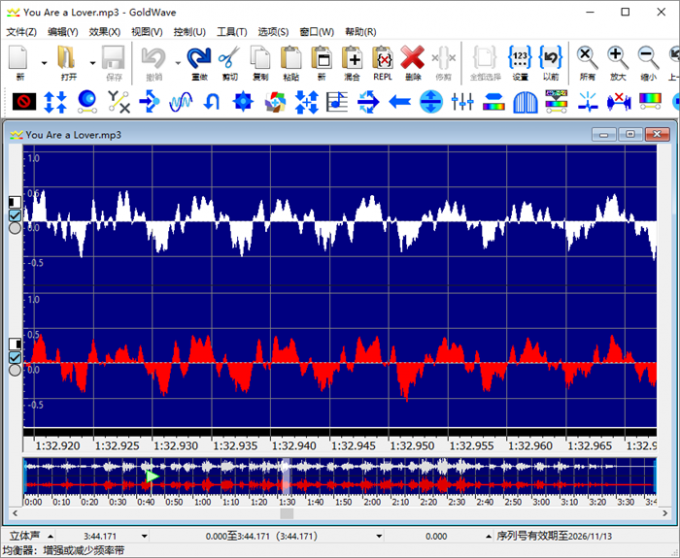The height and width of the screenshot is (558, 680).
Task: Expand the undo history dropdown arrow
Action: coord(178,63)
